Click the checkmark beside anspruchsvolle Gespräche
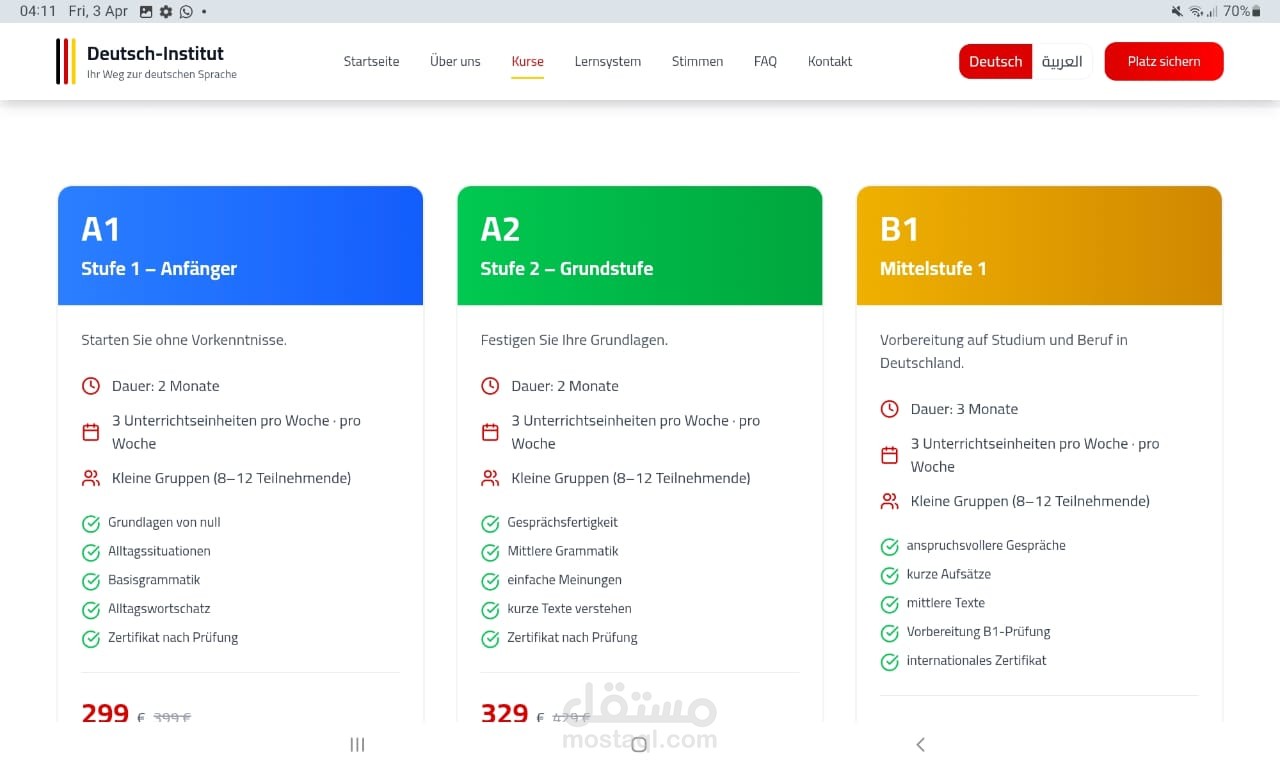1280x768 pixels. (889, 546)
